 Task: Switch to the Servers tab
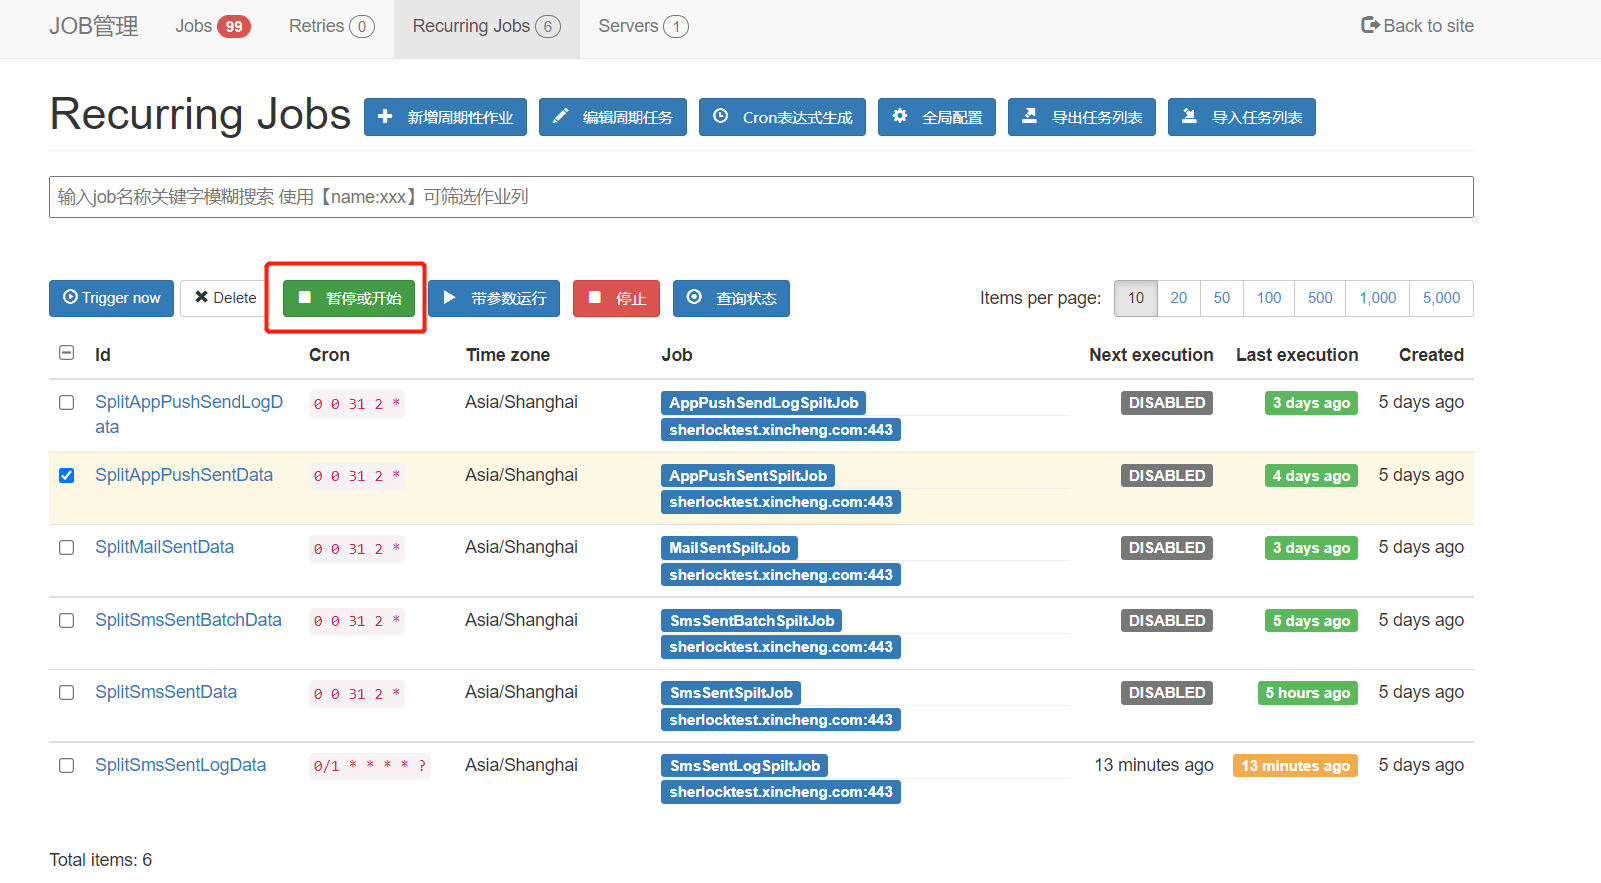point(642,27)
